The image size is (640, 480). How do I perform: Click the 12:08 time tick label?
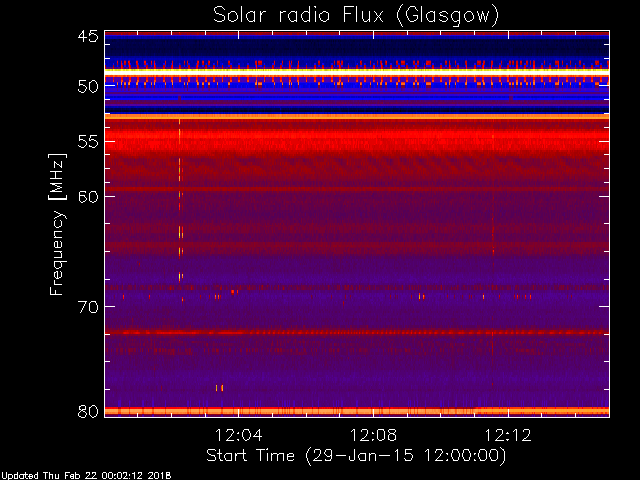pyautogui.click(x=373, y=435)
